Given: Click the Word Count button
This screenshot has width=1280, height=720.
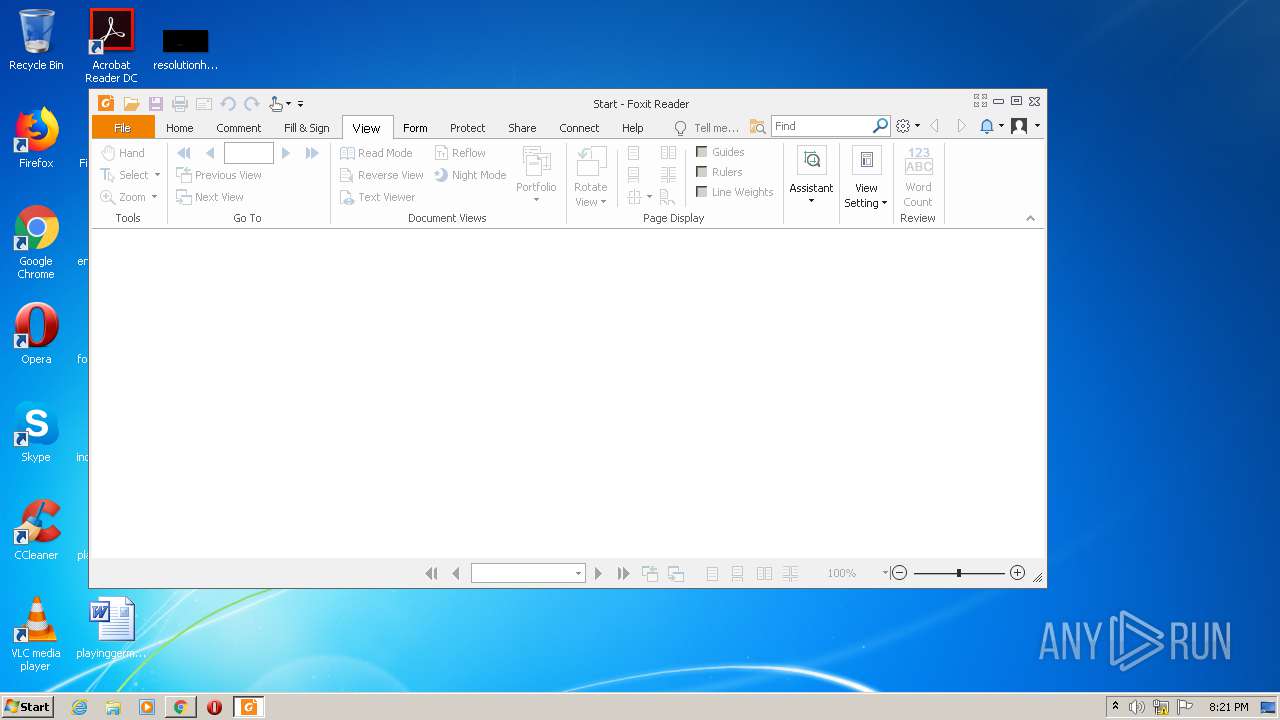Looking at the screenshot, I should (x=918, y=177).
